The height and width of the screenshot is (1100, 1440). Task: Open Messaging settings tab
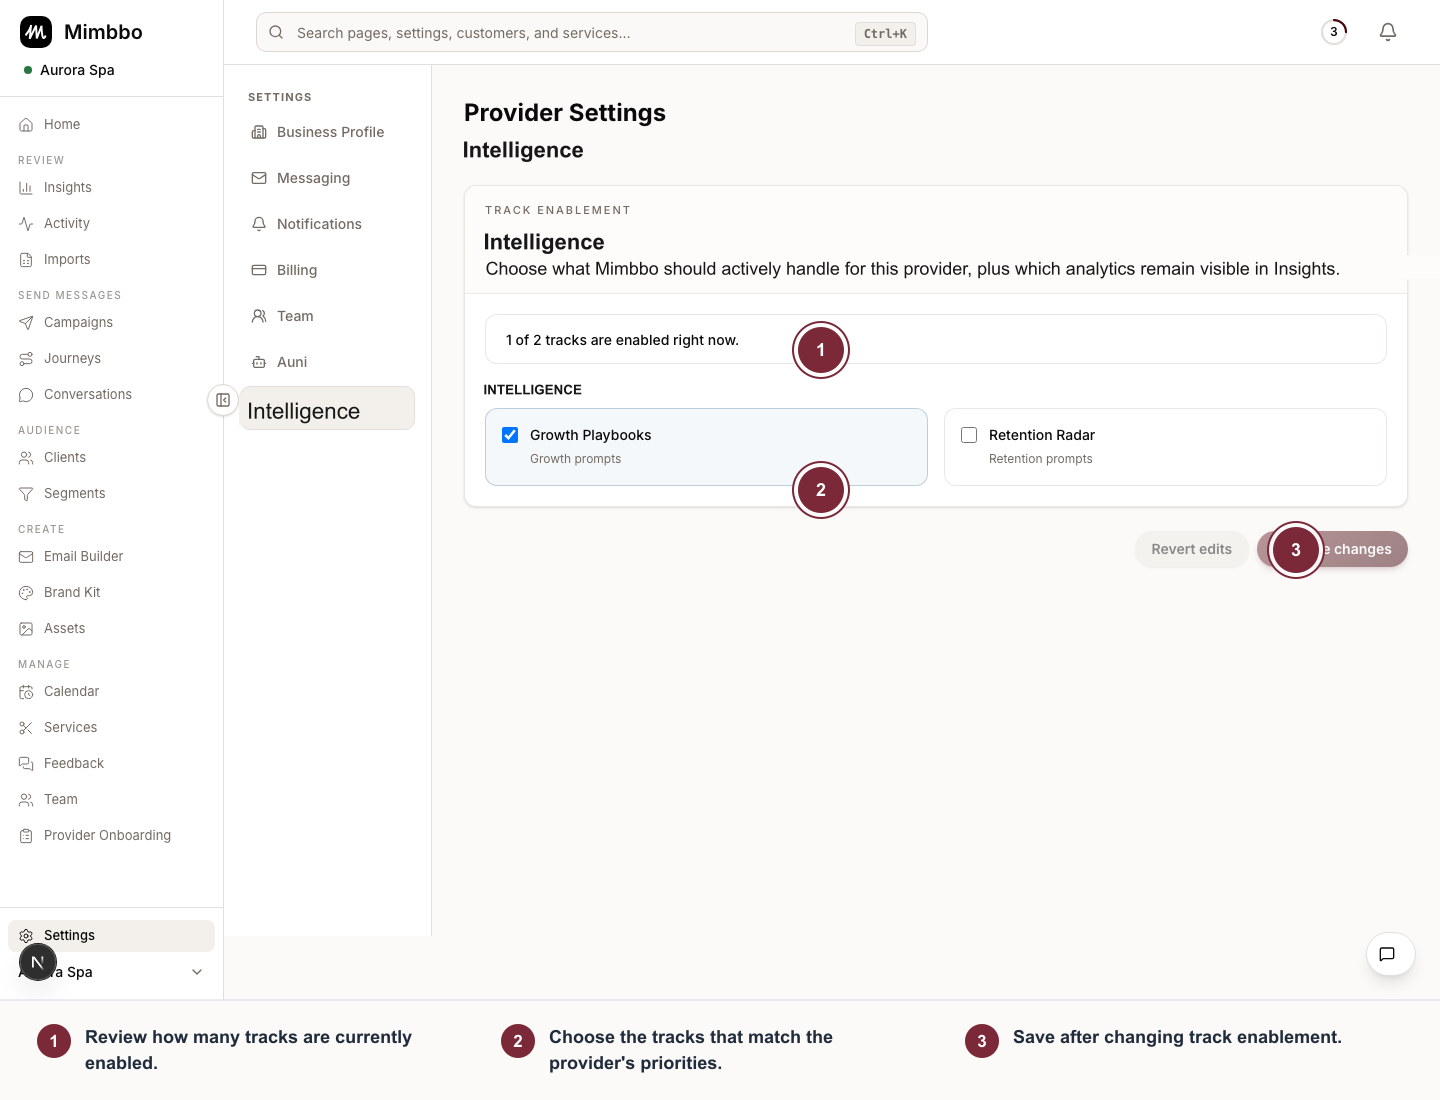coord(327,178)
